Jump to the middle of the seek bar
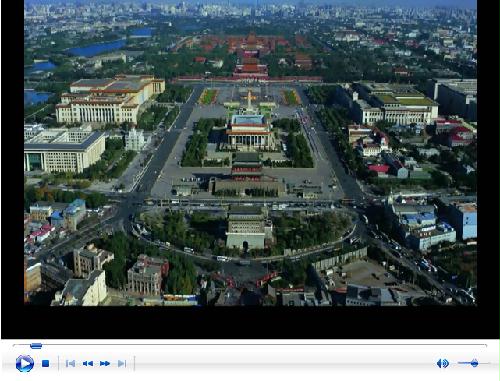500x381 pixels. [x=250, y=345]
